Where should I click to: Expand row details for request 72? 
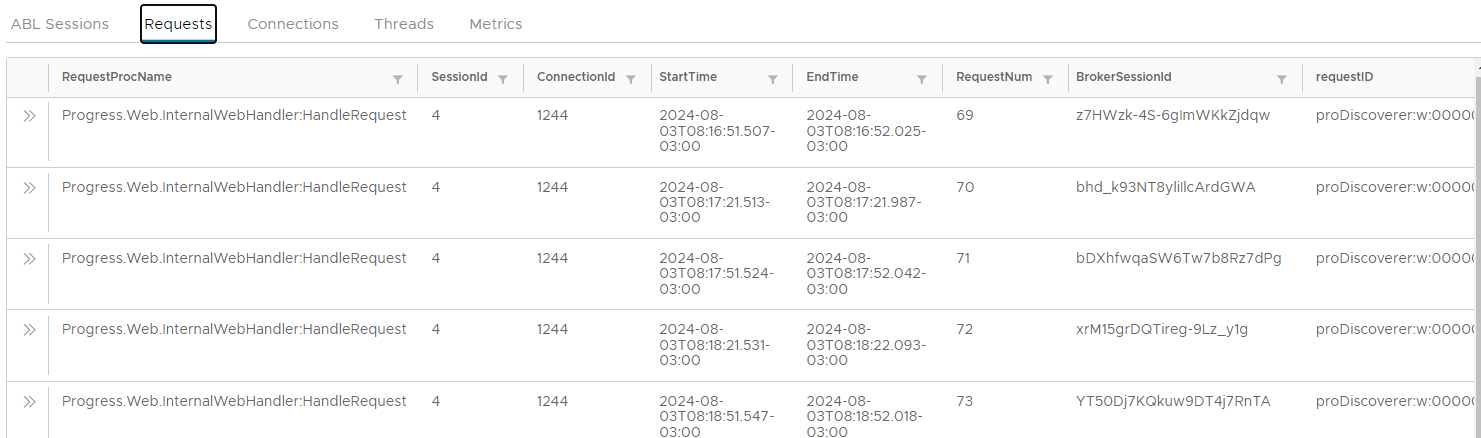(x=29, y=329)
